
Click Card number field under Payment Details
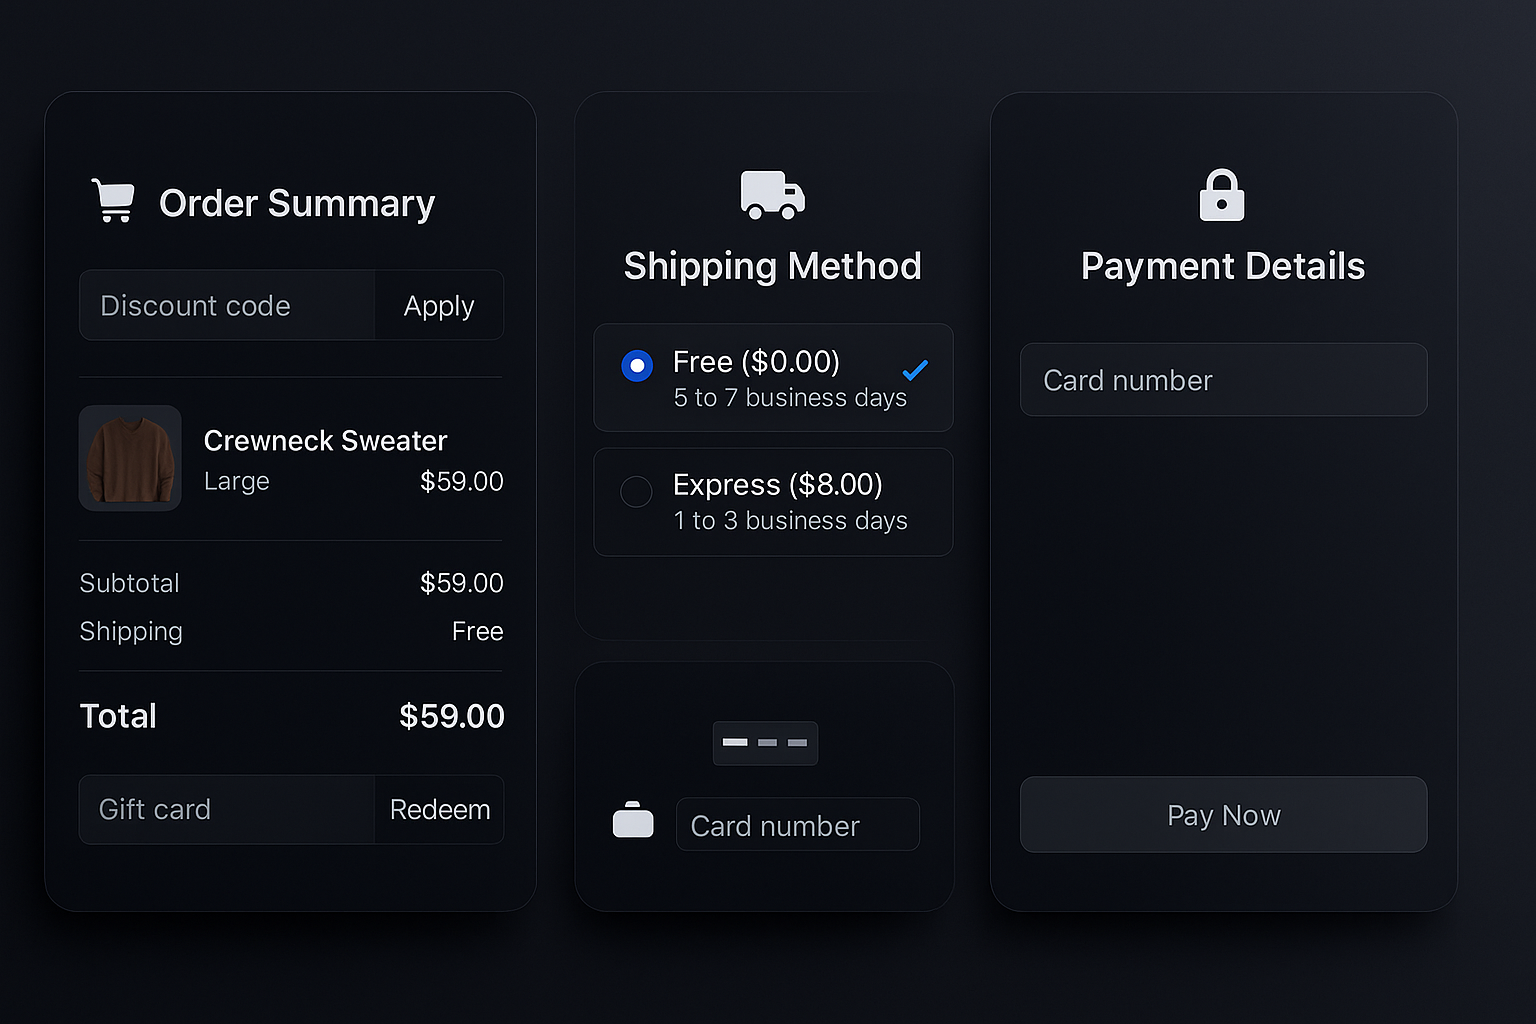coord(1223,380)
